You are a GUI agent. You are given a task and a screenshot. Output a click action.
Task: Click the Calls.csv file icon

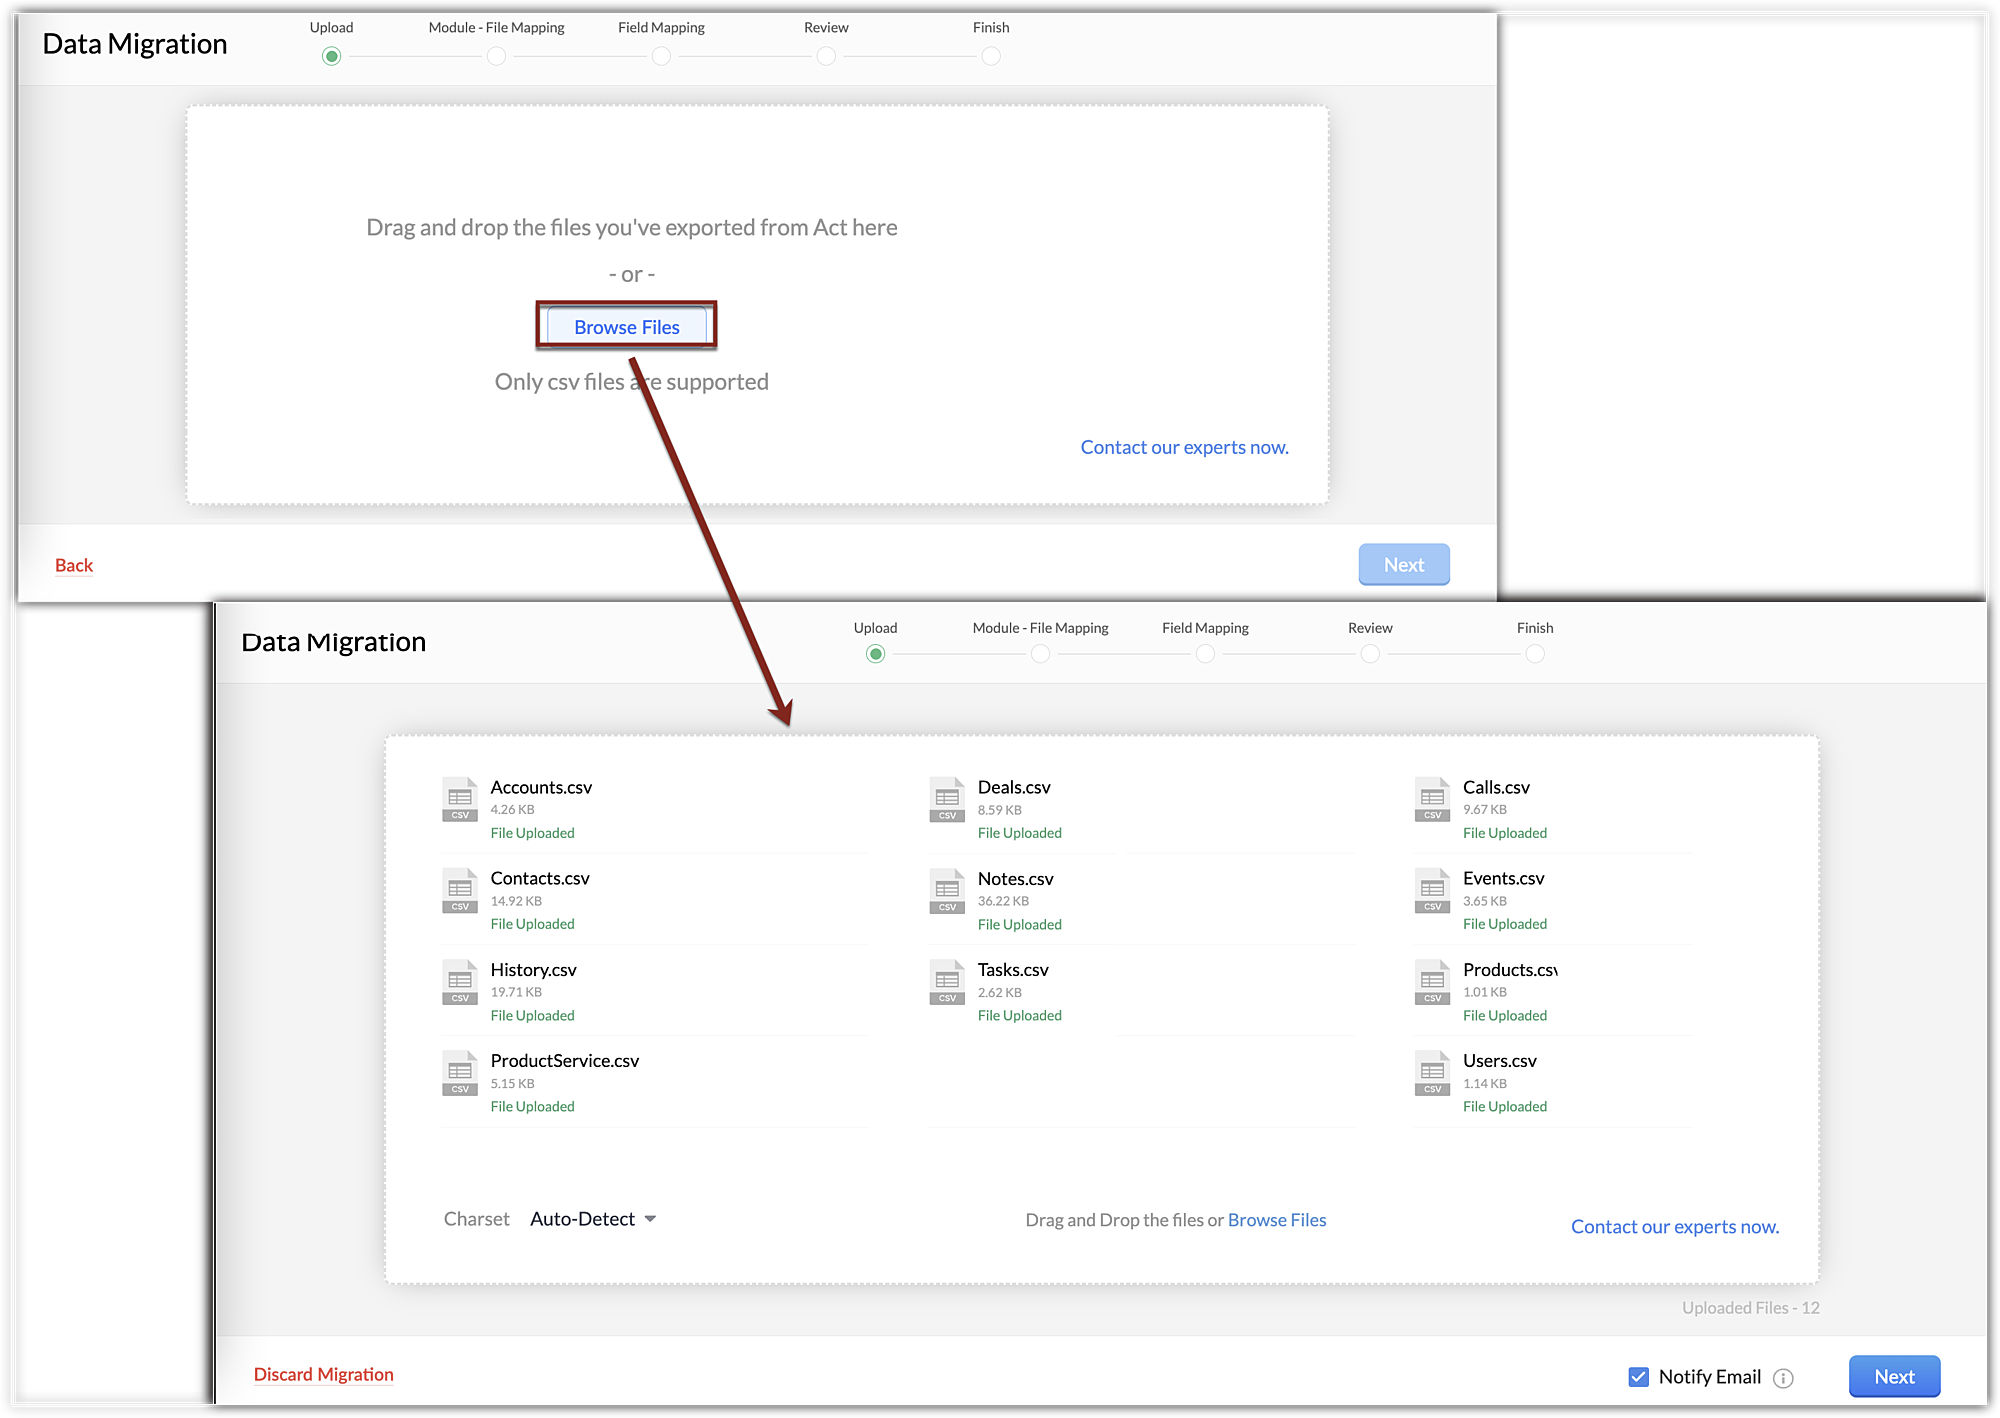[x=1432, y=799]
